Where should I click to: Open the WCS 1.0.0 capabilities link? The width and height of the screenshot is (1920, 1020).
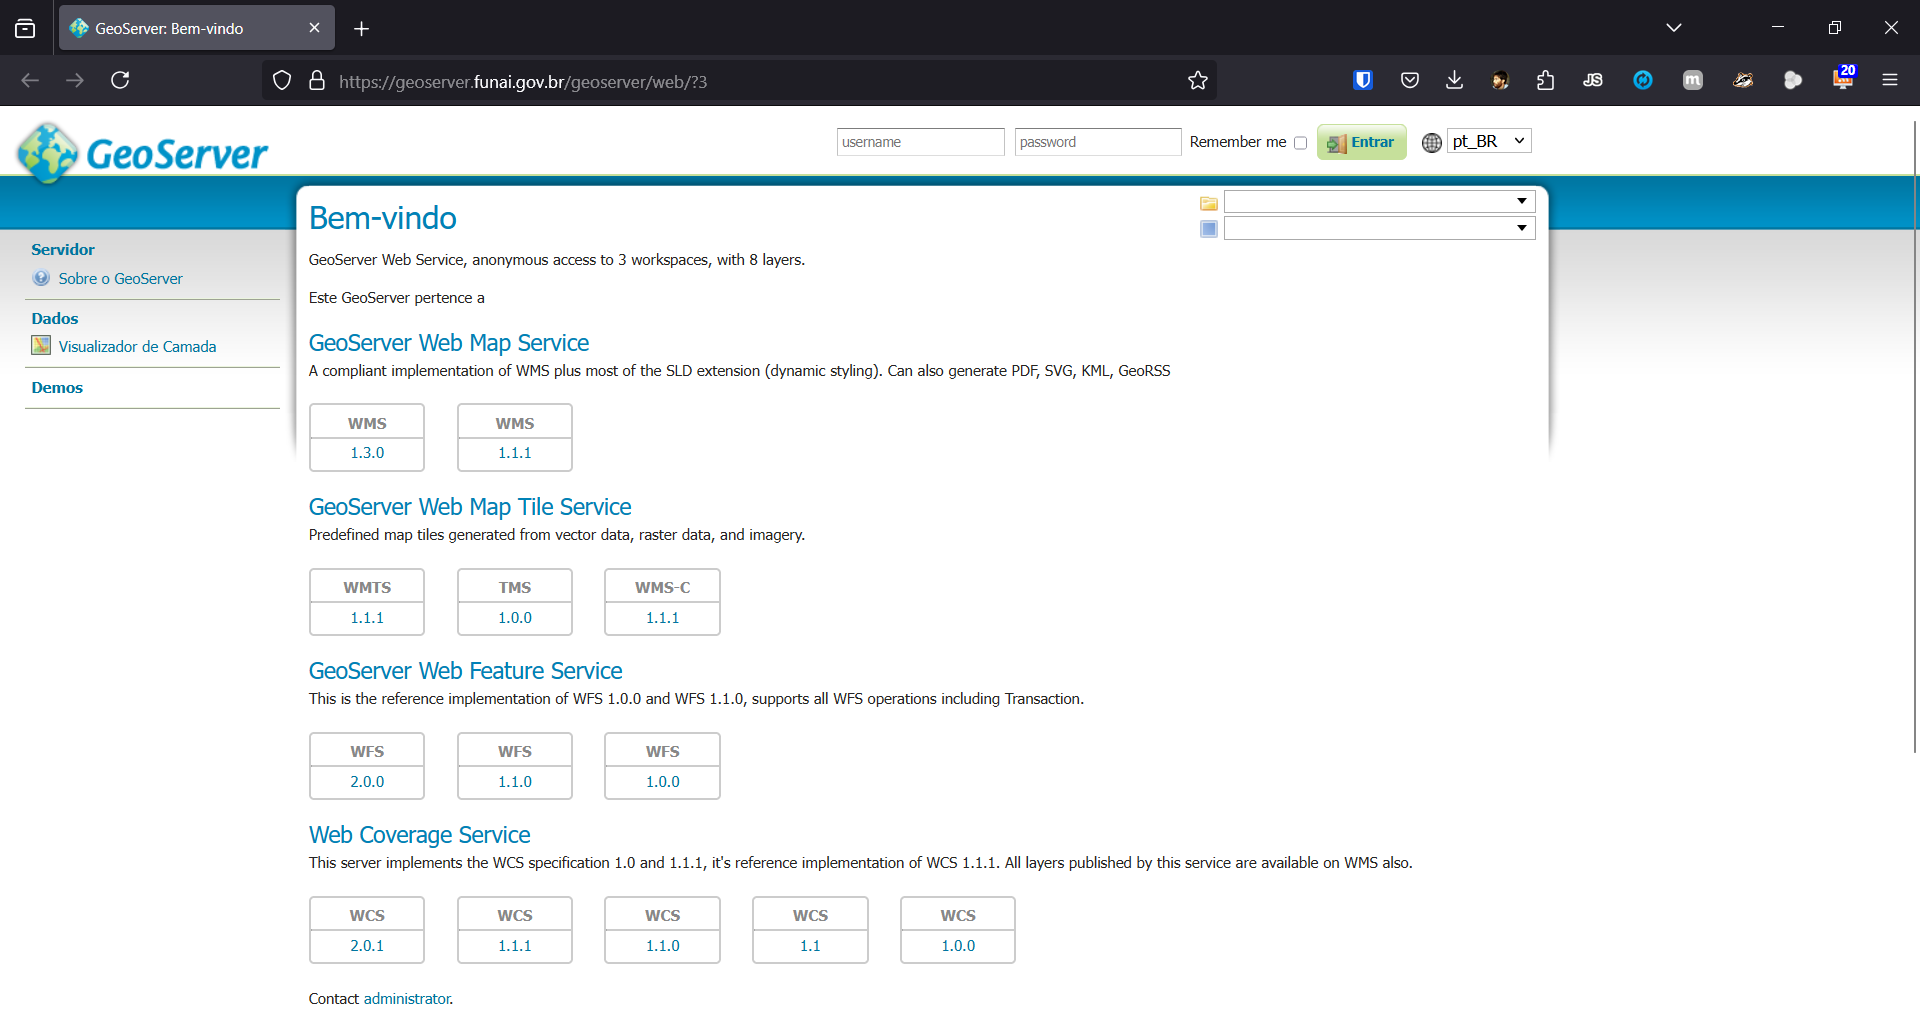(x=958, y=946)
